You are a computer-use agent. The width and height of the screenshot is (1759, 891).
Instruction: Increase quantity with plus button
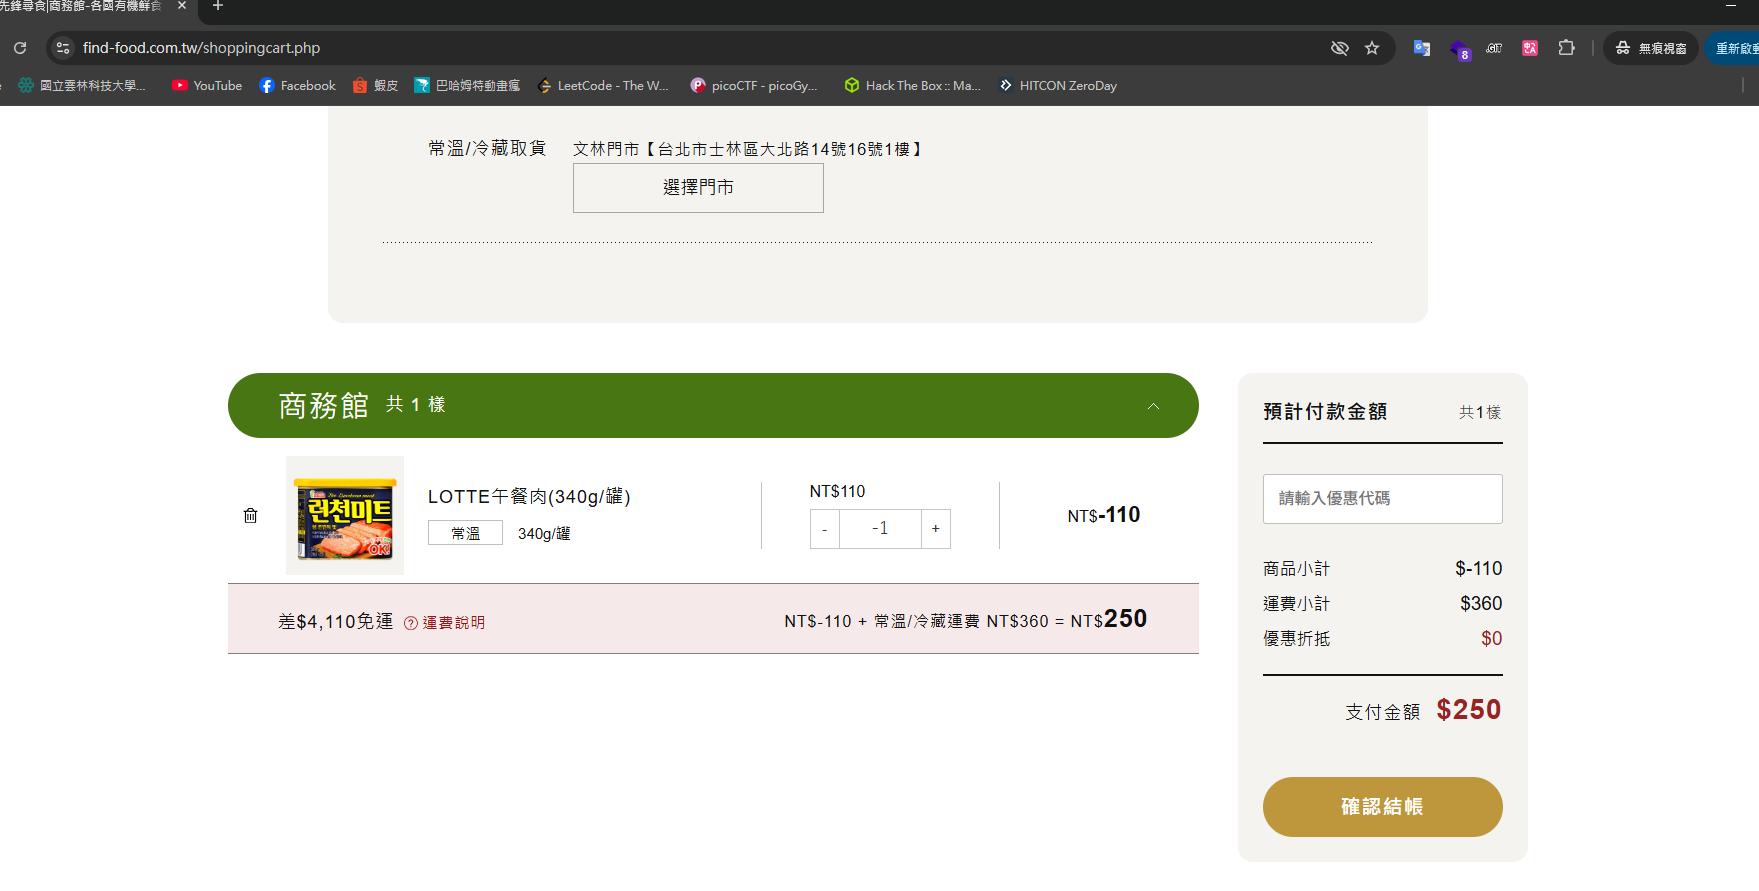coord(936,529)
